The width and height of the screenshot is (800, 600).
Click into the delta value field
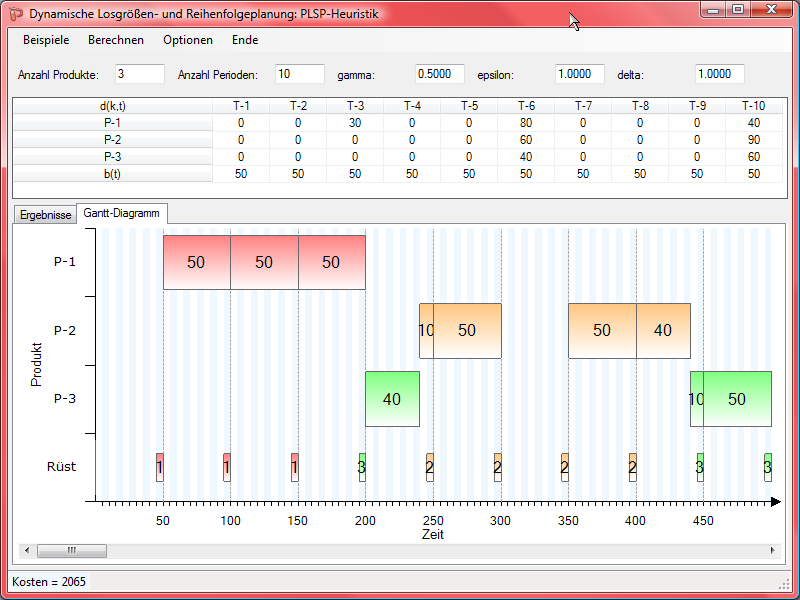coord(720,74)
